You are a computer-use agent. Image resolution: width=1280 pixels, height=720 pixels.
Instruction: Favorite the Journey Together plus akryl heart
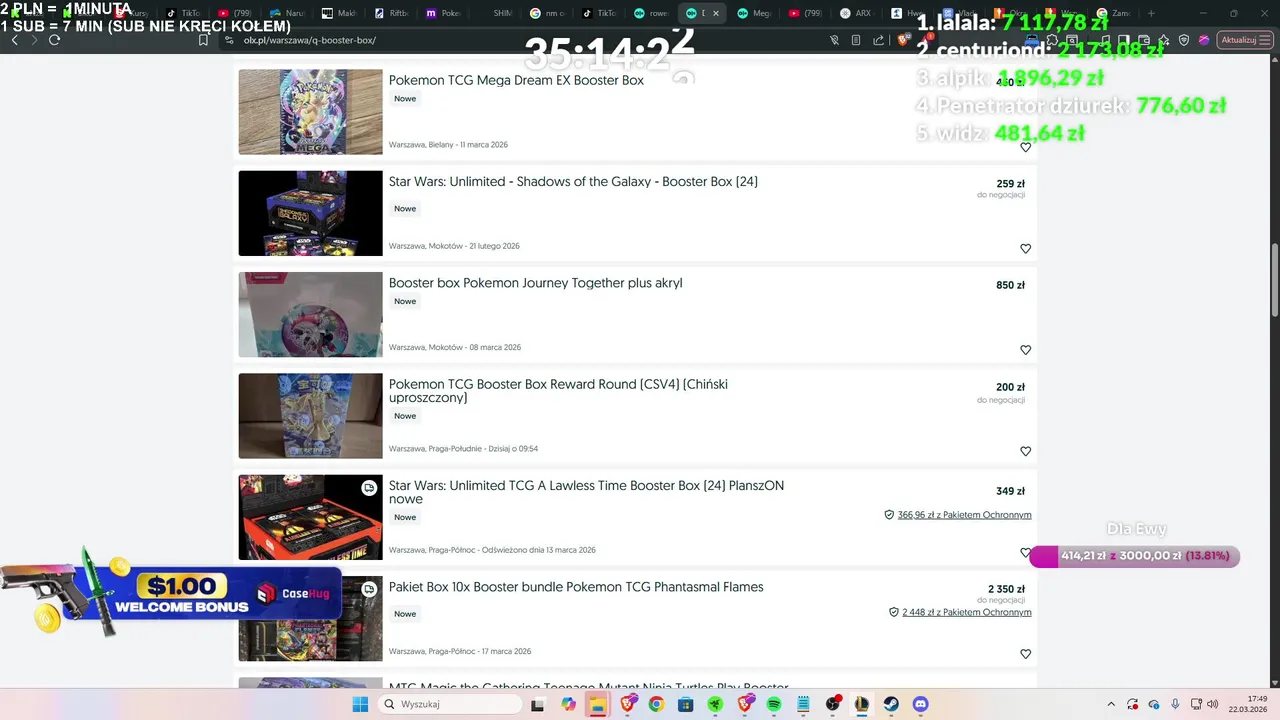coord(1025,350)
